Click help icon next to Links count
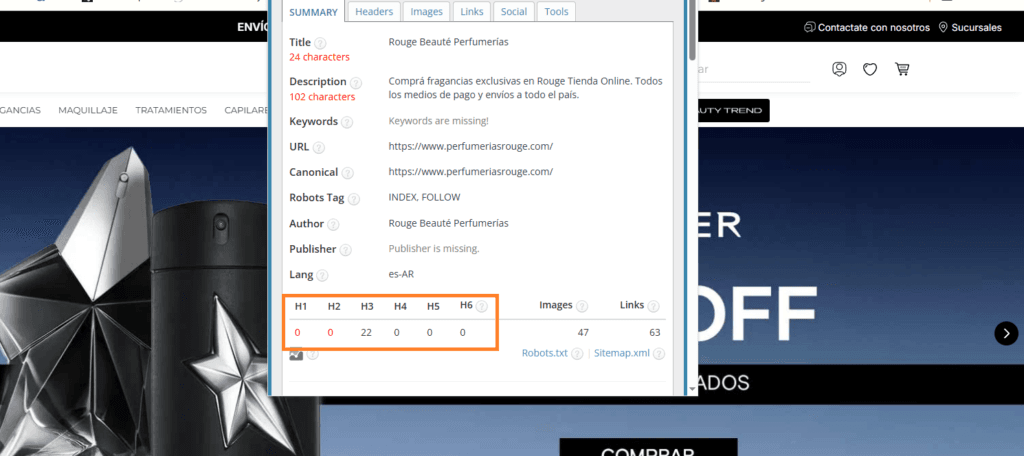The image size is (1024, 456). coord(653,306)
